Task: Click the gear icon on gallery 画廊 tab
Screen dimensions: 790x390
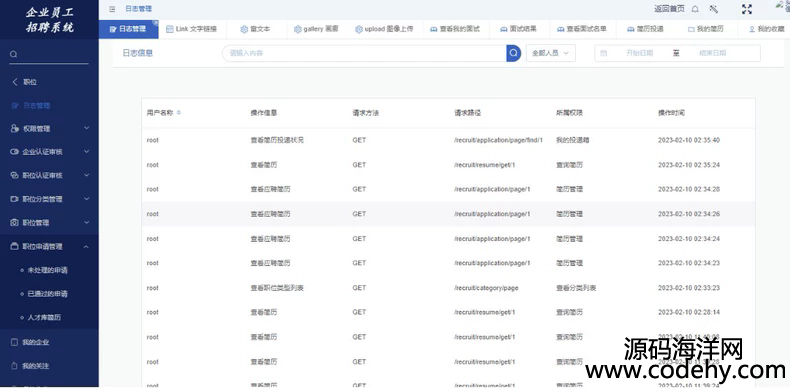Action: pos(297,29)
